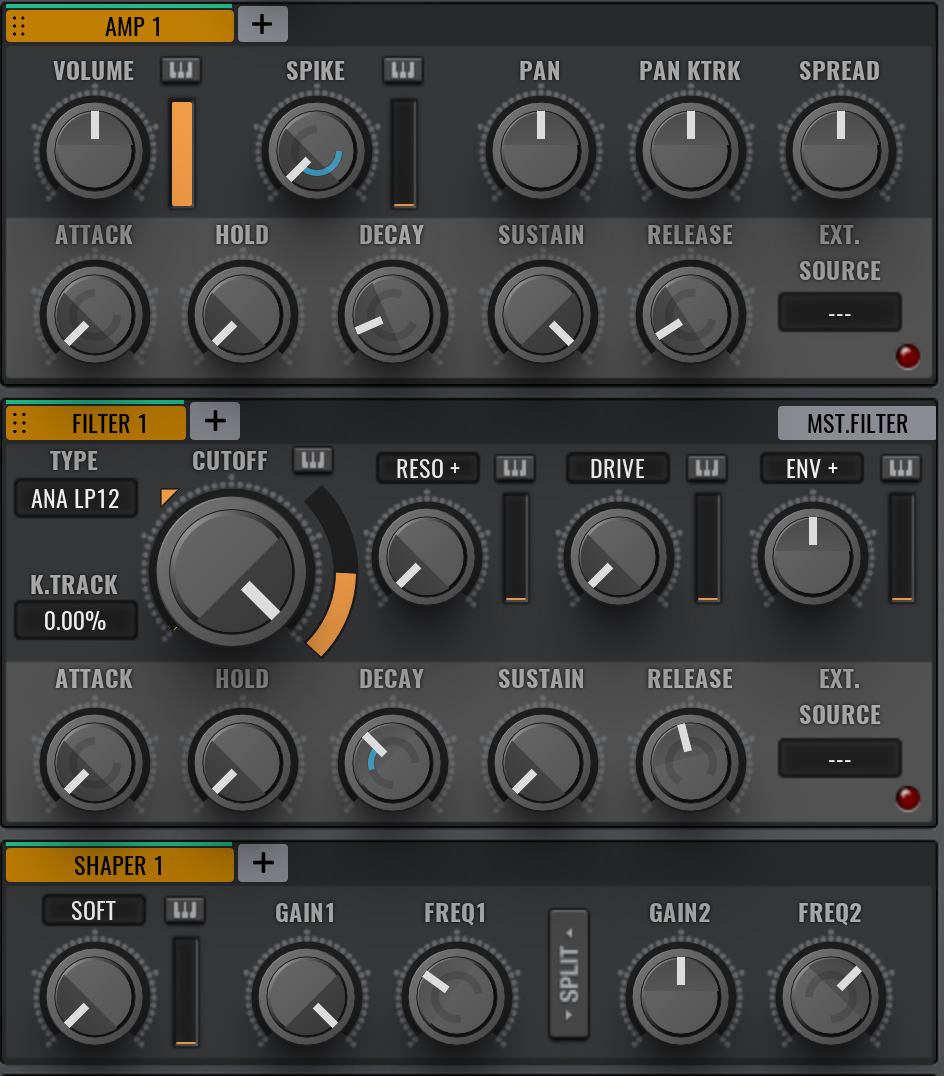Screen dimensions: 944x1076
Task: Click the GAIN2 knob
Action: (680, 996)
